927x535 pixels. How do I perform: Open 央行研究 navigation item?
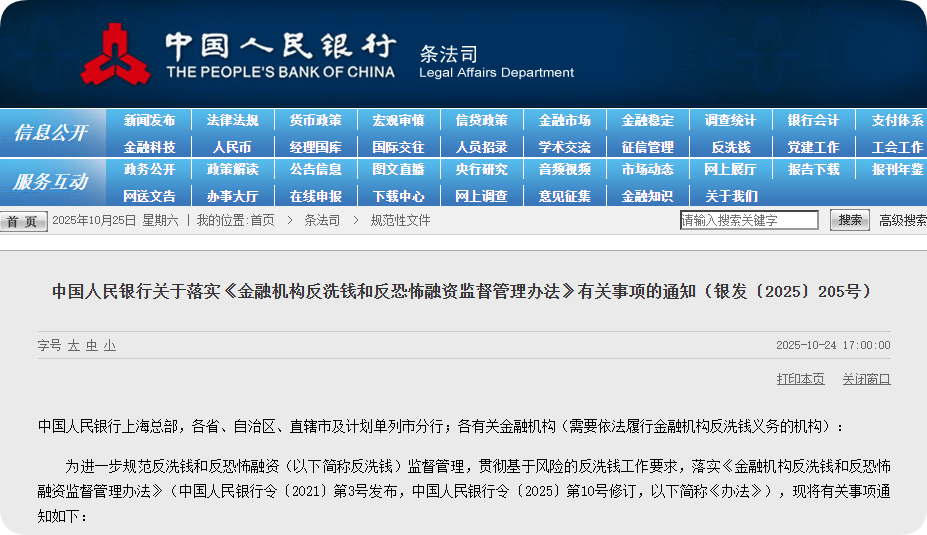481,169
